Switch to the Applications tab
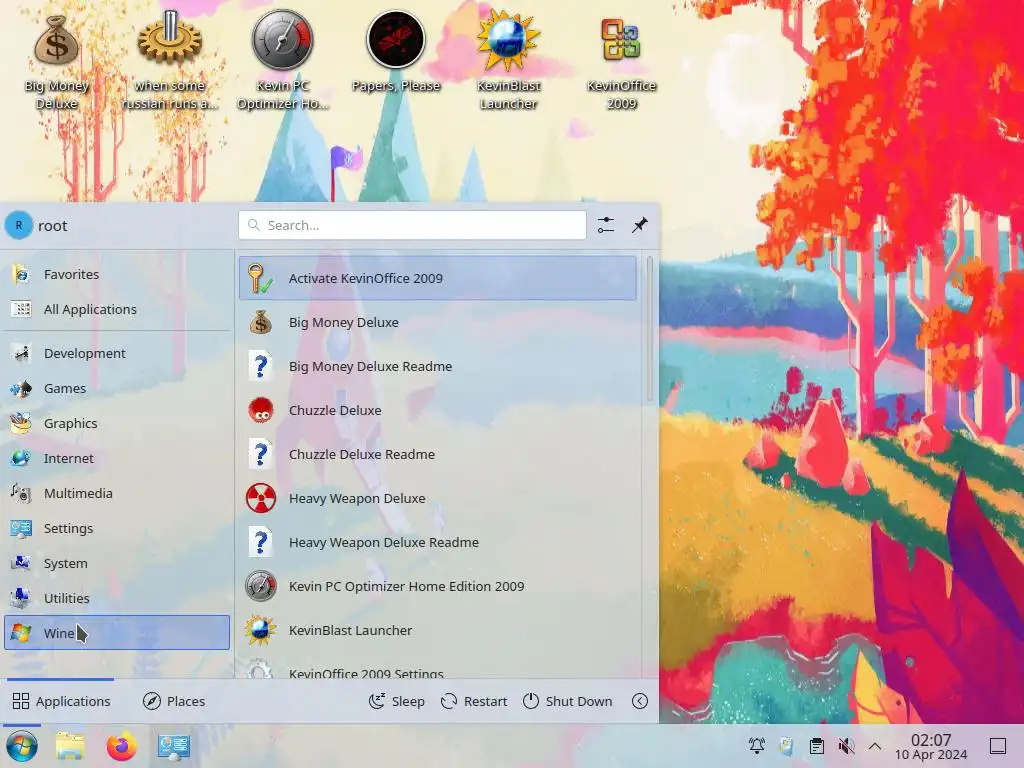Viewport: 1024px width, 768px height. [x=61, y=701]
